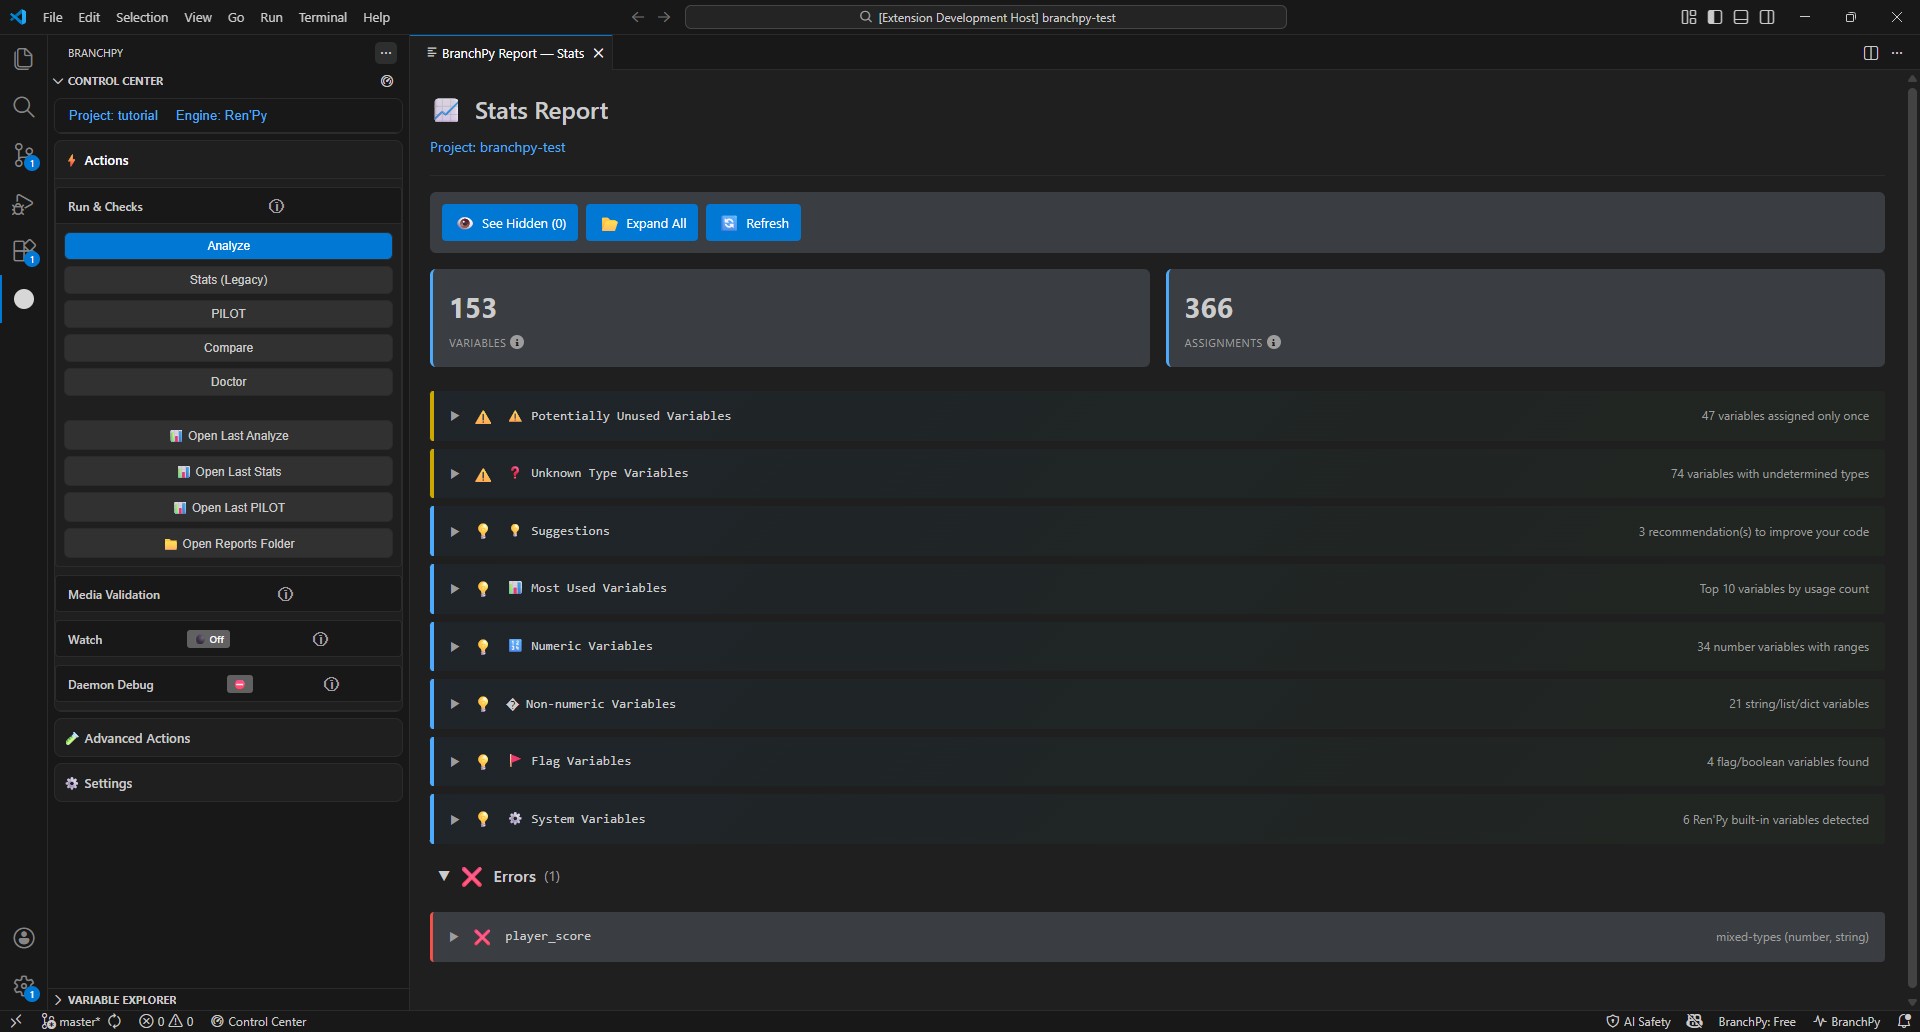
Task: Open the Help menu
Action: tap(377, 17)
